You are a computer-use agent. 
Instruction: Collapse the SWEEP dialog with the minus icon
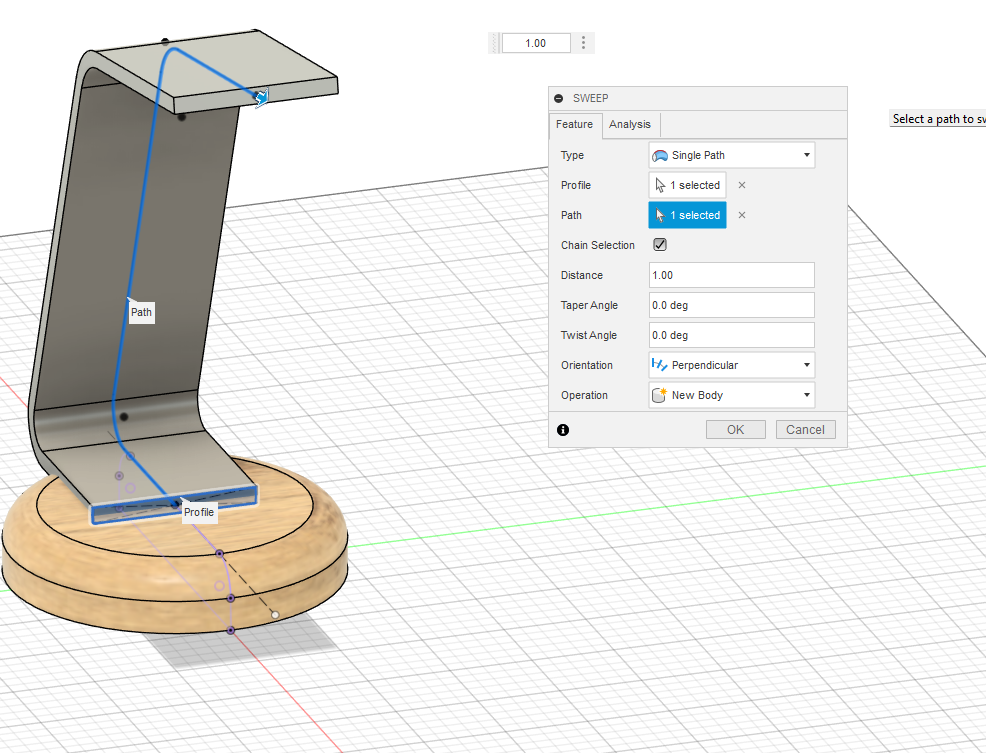click(x=559, y=99)
